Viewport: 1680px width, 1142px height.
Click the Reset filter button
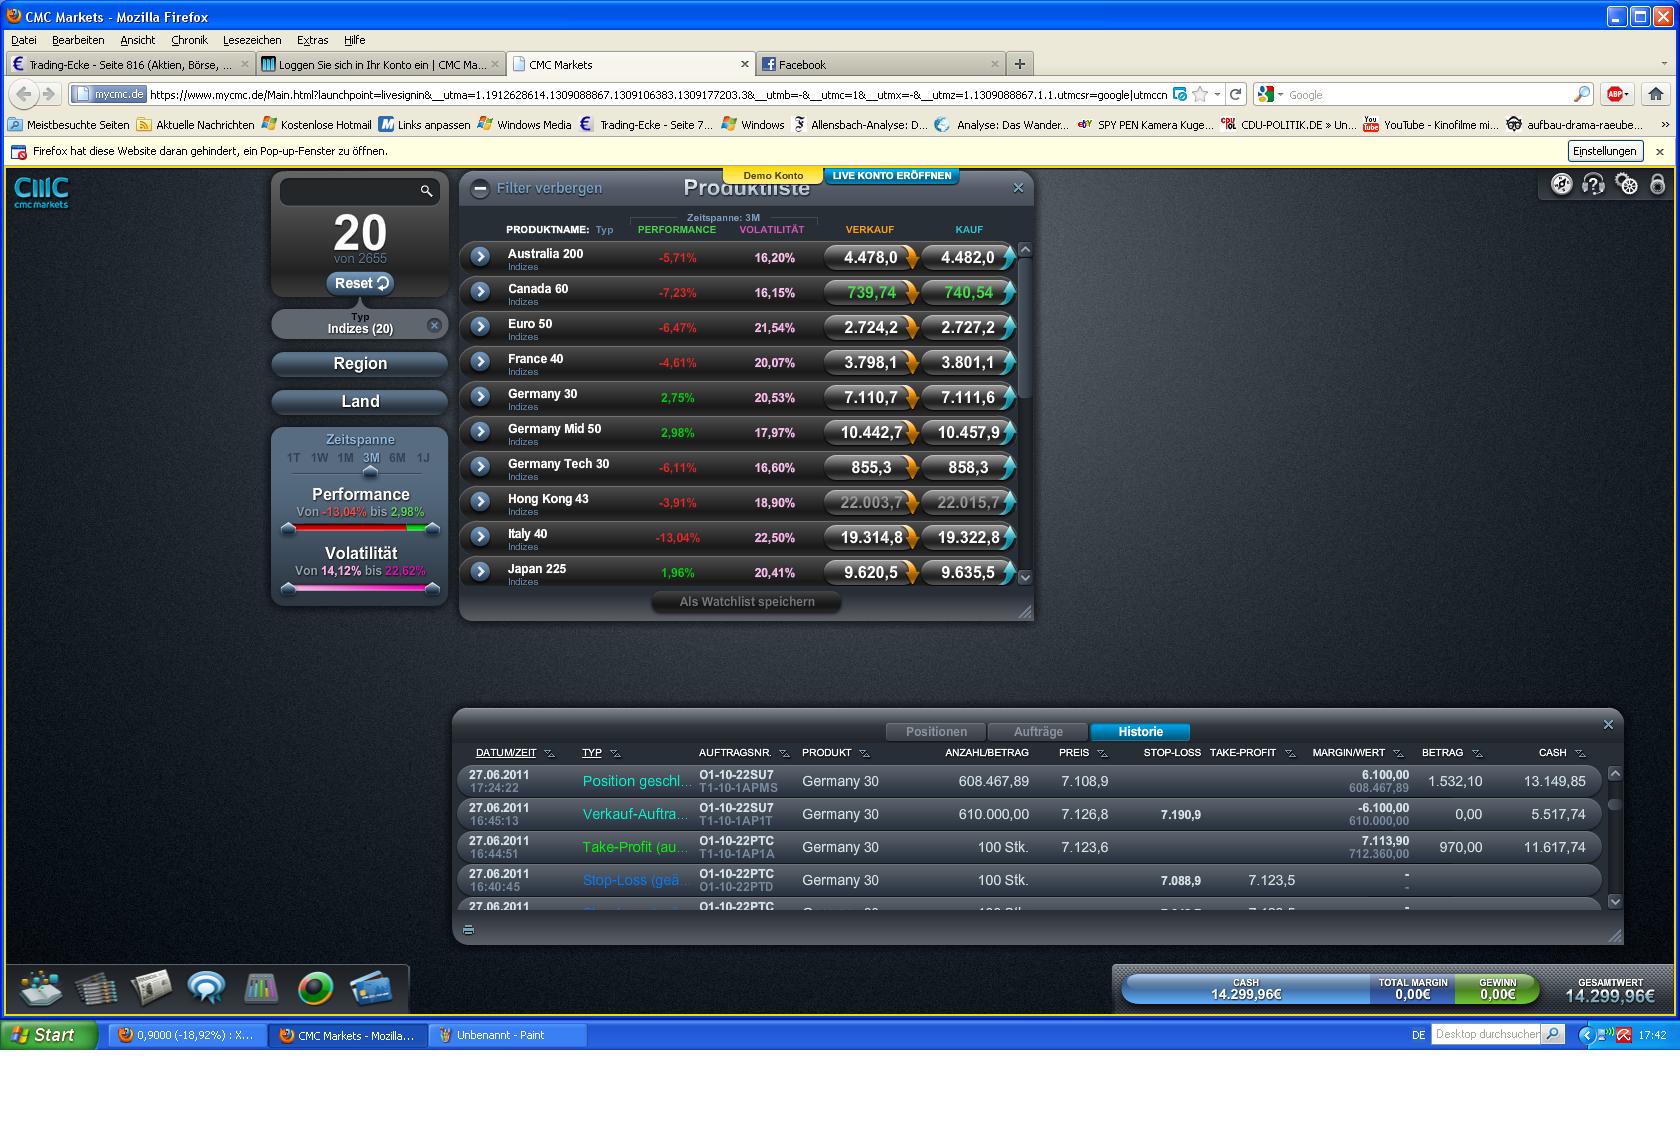(360, 283)
